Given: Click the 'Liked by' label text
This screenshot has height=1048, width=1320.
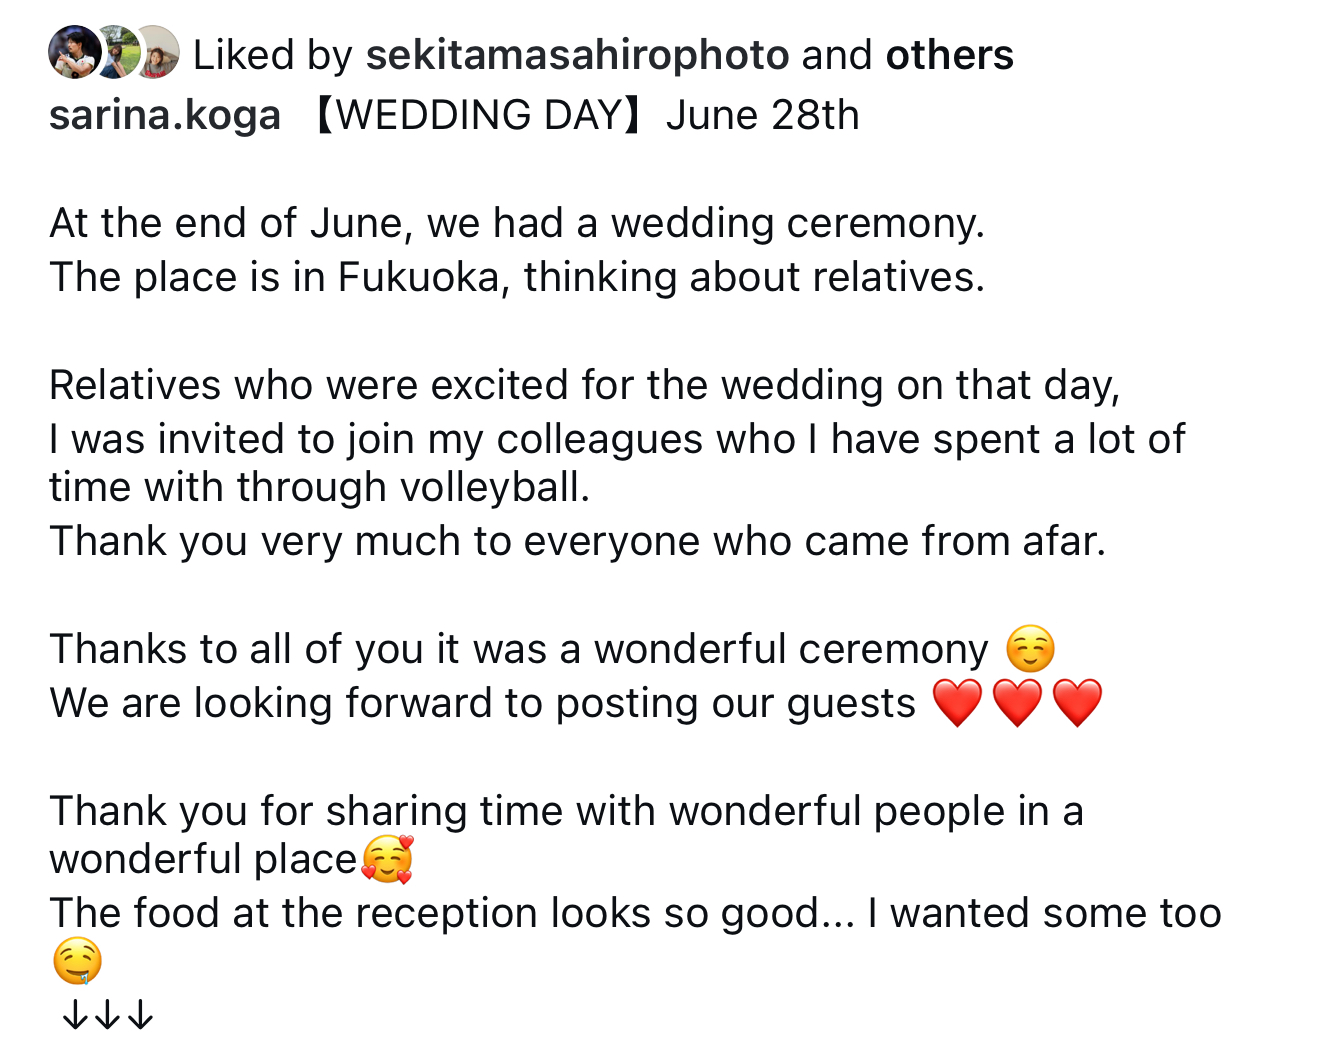Looking at the screenshot, I should [273, 55].
